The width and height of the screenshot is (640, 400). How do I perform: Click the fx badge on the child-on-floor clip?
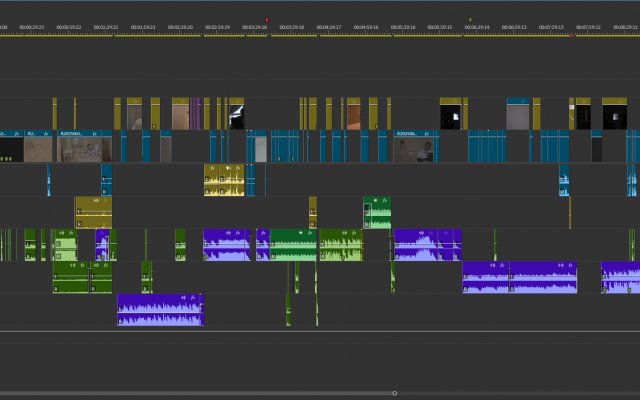tap(95, 133)
